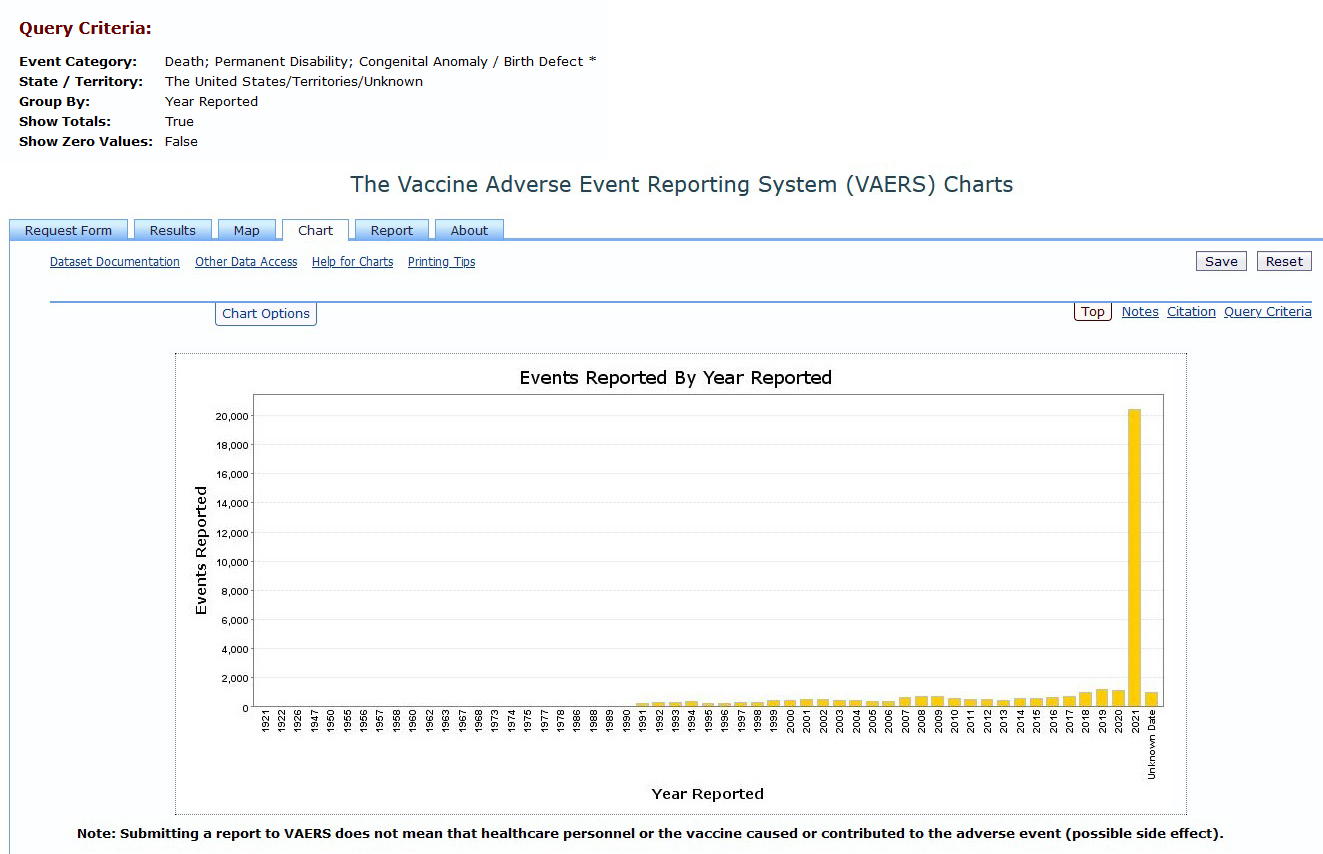This screenshot has height=854, width=1323.
Task: Jump to the Notes section
Action: (1140, 312)
